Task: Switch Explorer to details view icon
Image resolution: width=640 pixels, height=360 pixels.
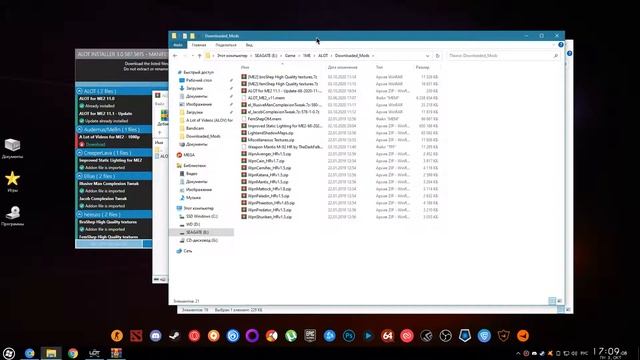Action: click(552, 301)
